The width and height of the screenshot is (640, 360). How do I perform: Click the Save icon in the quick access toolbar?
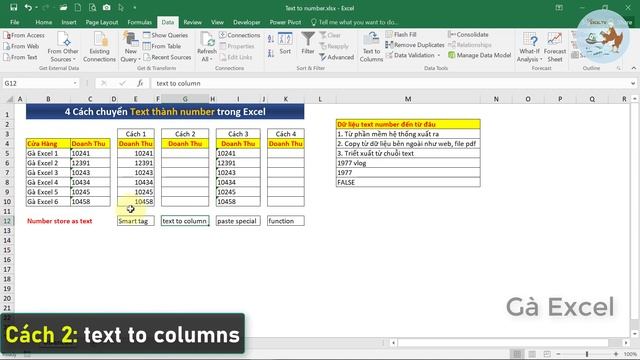point(13,7)
